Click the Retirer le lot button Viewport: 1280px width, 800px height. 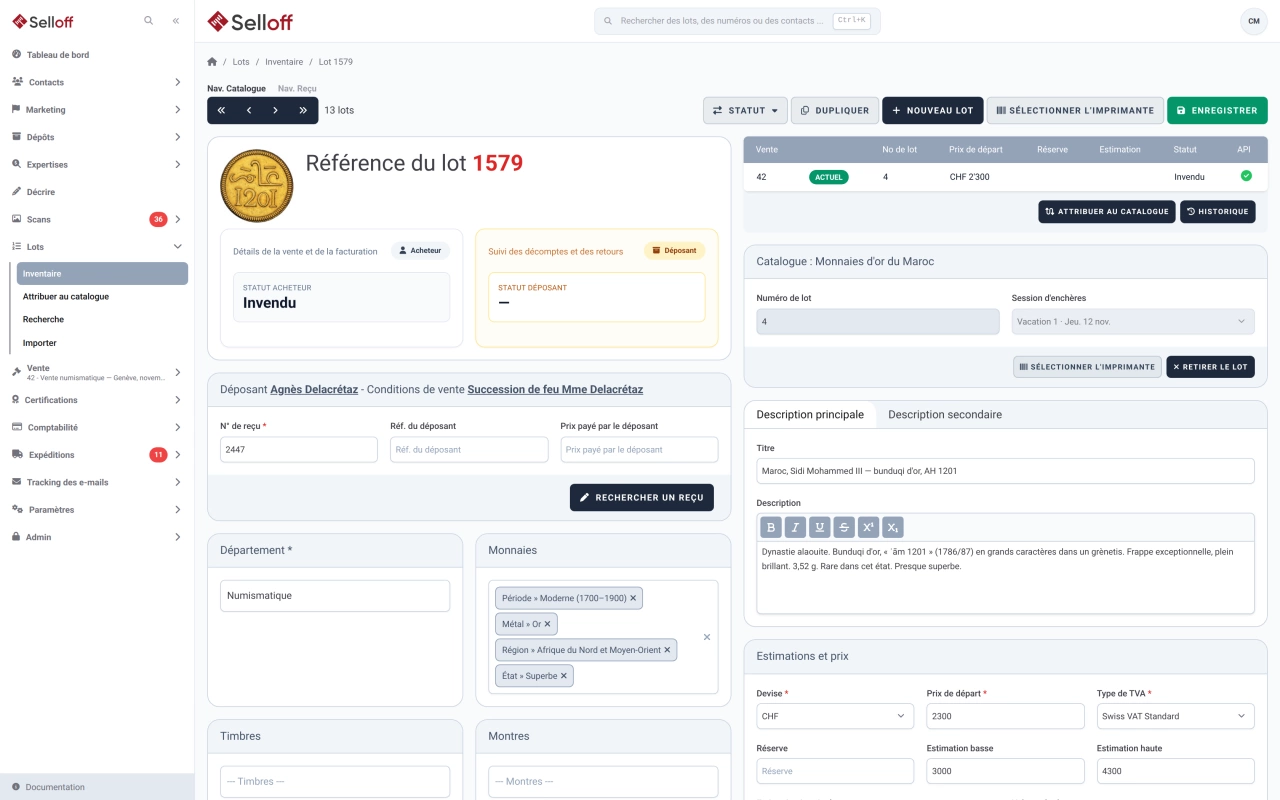click(1210, 367)
